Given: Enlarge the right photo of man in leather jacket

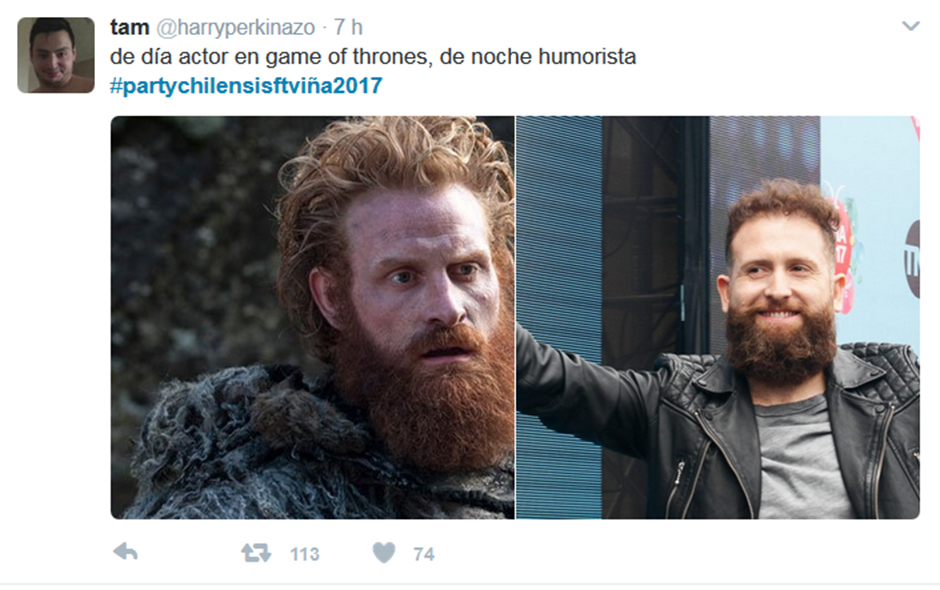Looking at the screenshot, I should (x=718, y=317).
